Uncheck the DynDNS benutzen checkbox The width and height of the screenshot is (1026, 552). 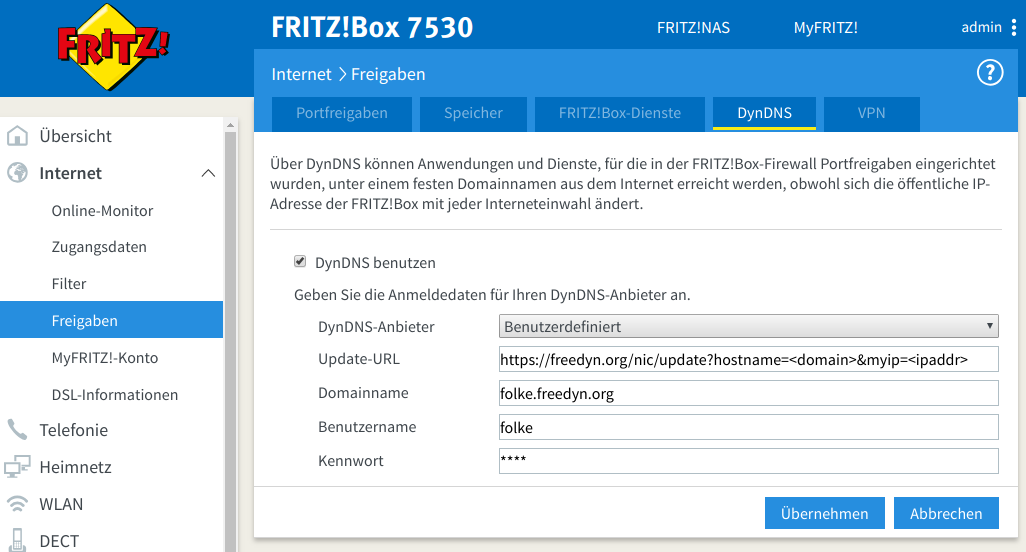coord(300,262)
